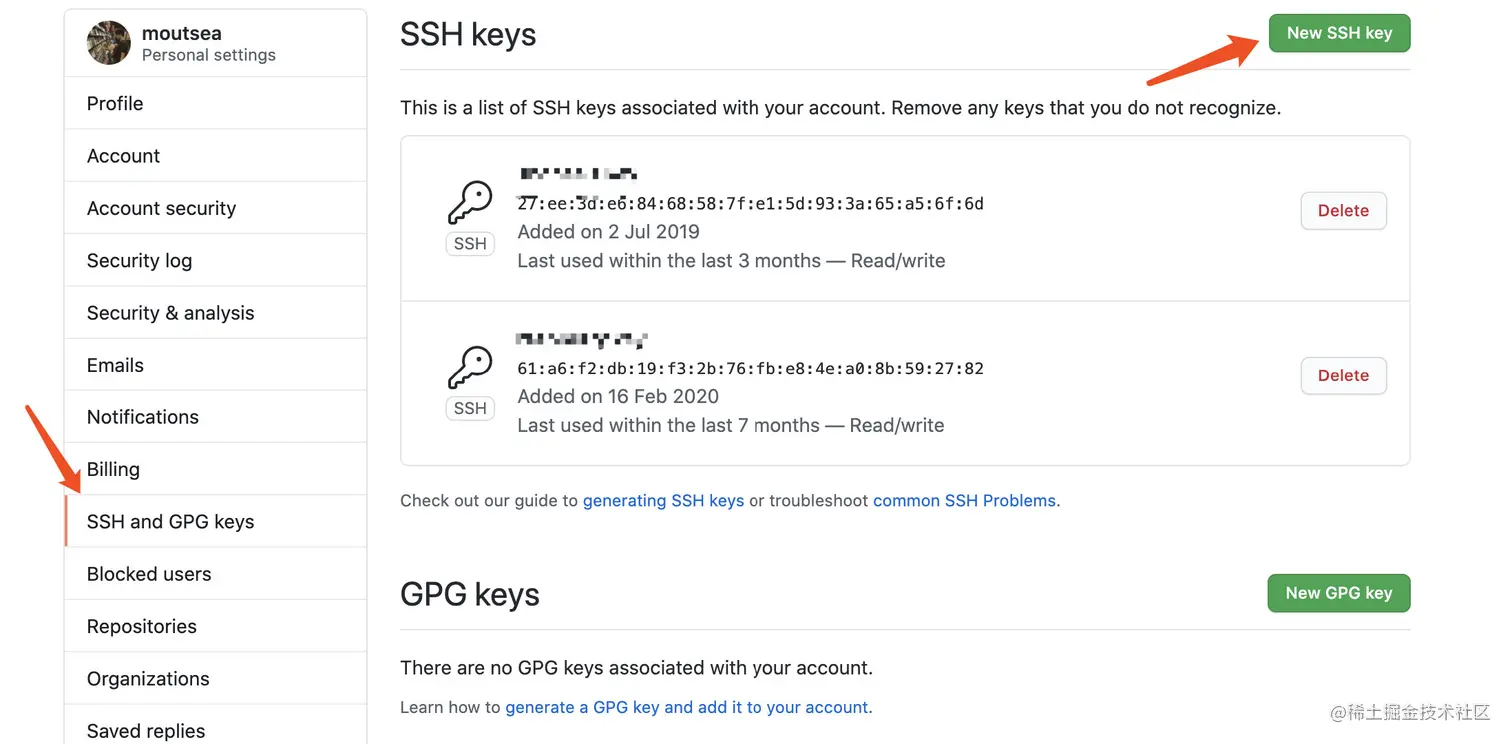
Task: Go to Account security settings
Action: pos(161,208)
